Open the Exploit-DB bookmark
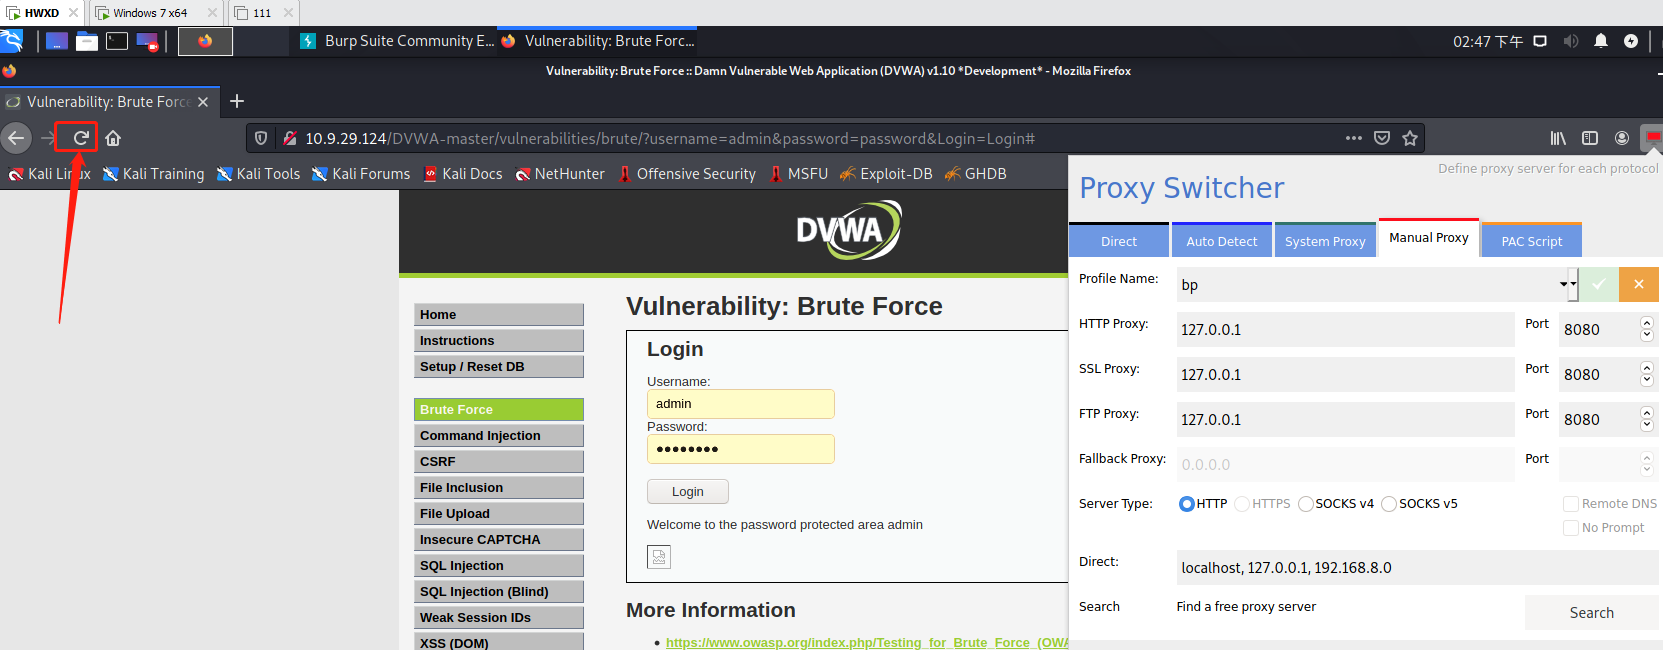Image resolution: width=1663 pixels, height=650 pixels. [887, 174]
